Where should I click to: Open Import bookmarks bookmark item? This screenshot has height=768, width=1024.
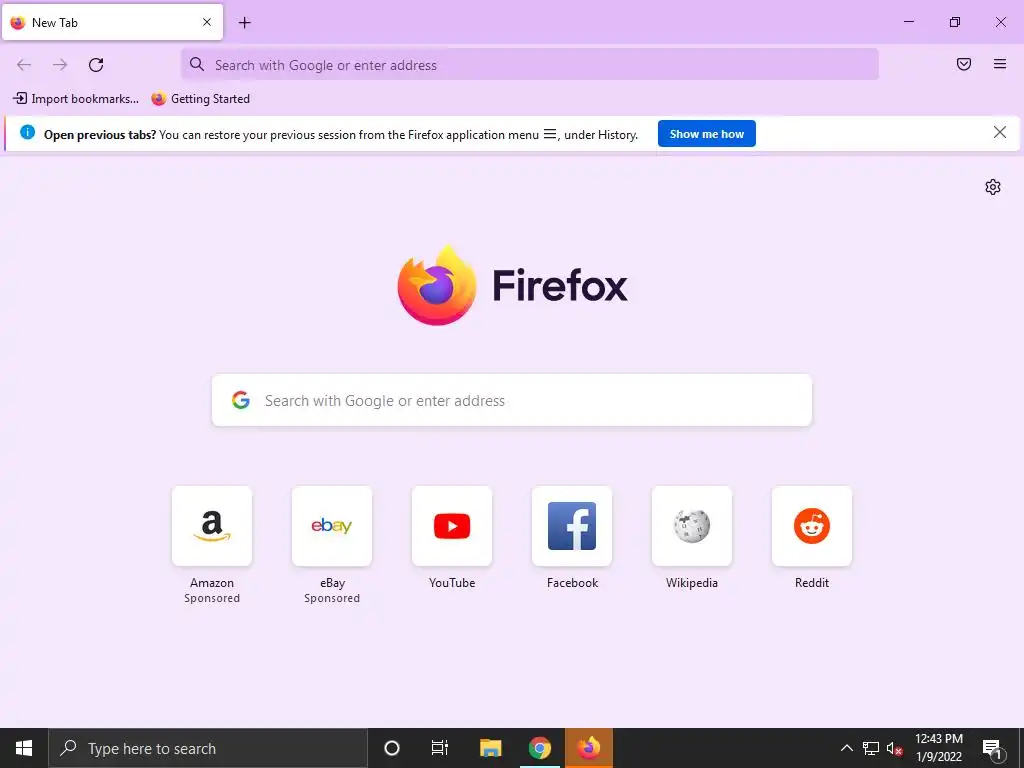76,99
